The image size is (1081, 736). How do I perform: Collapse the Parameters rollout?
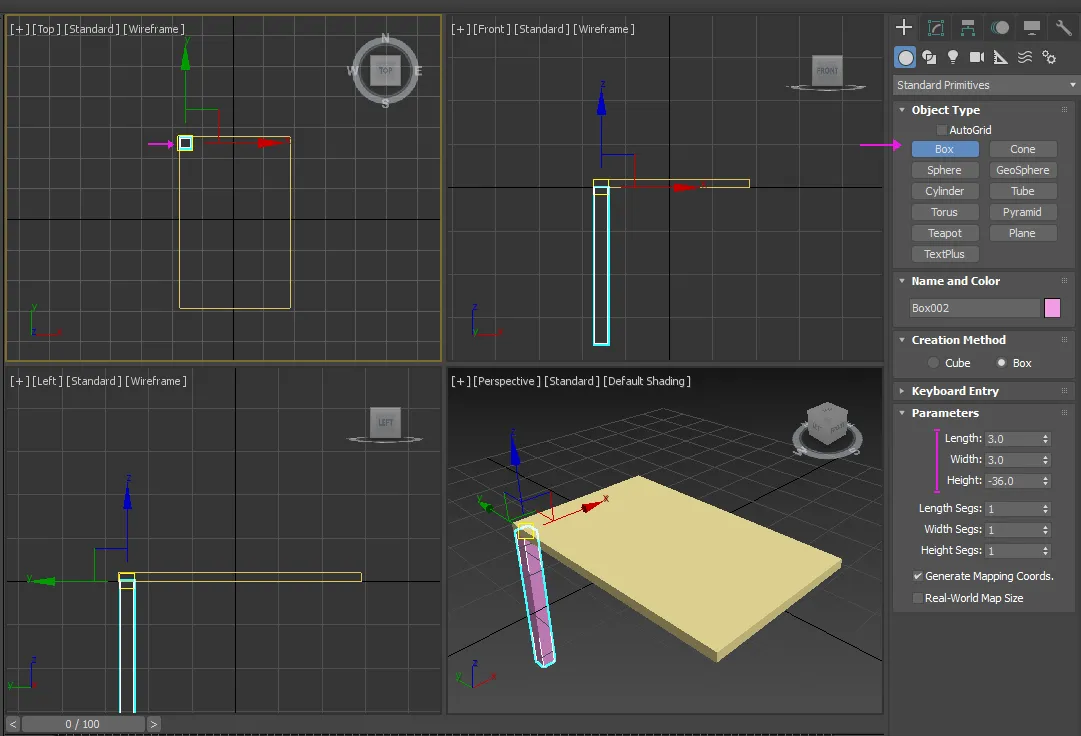pyautogui.click(x=944, y=413)
